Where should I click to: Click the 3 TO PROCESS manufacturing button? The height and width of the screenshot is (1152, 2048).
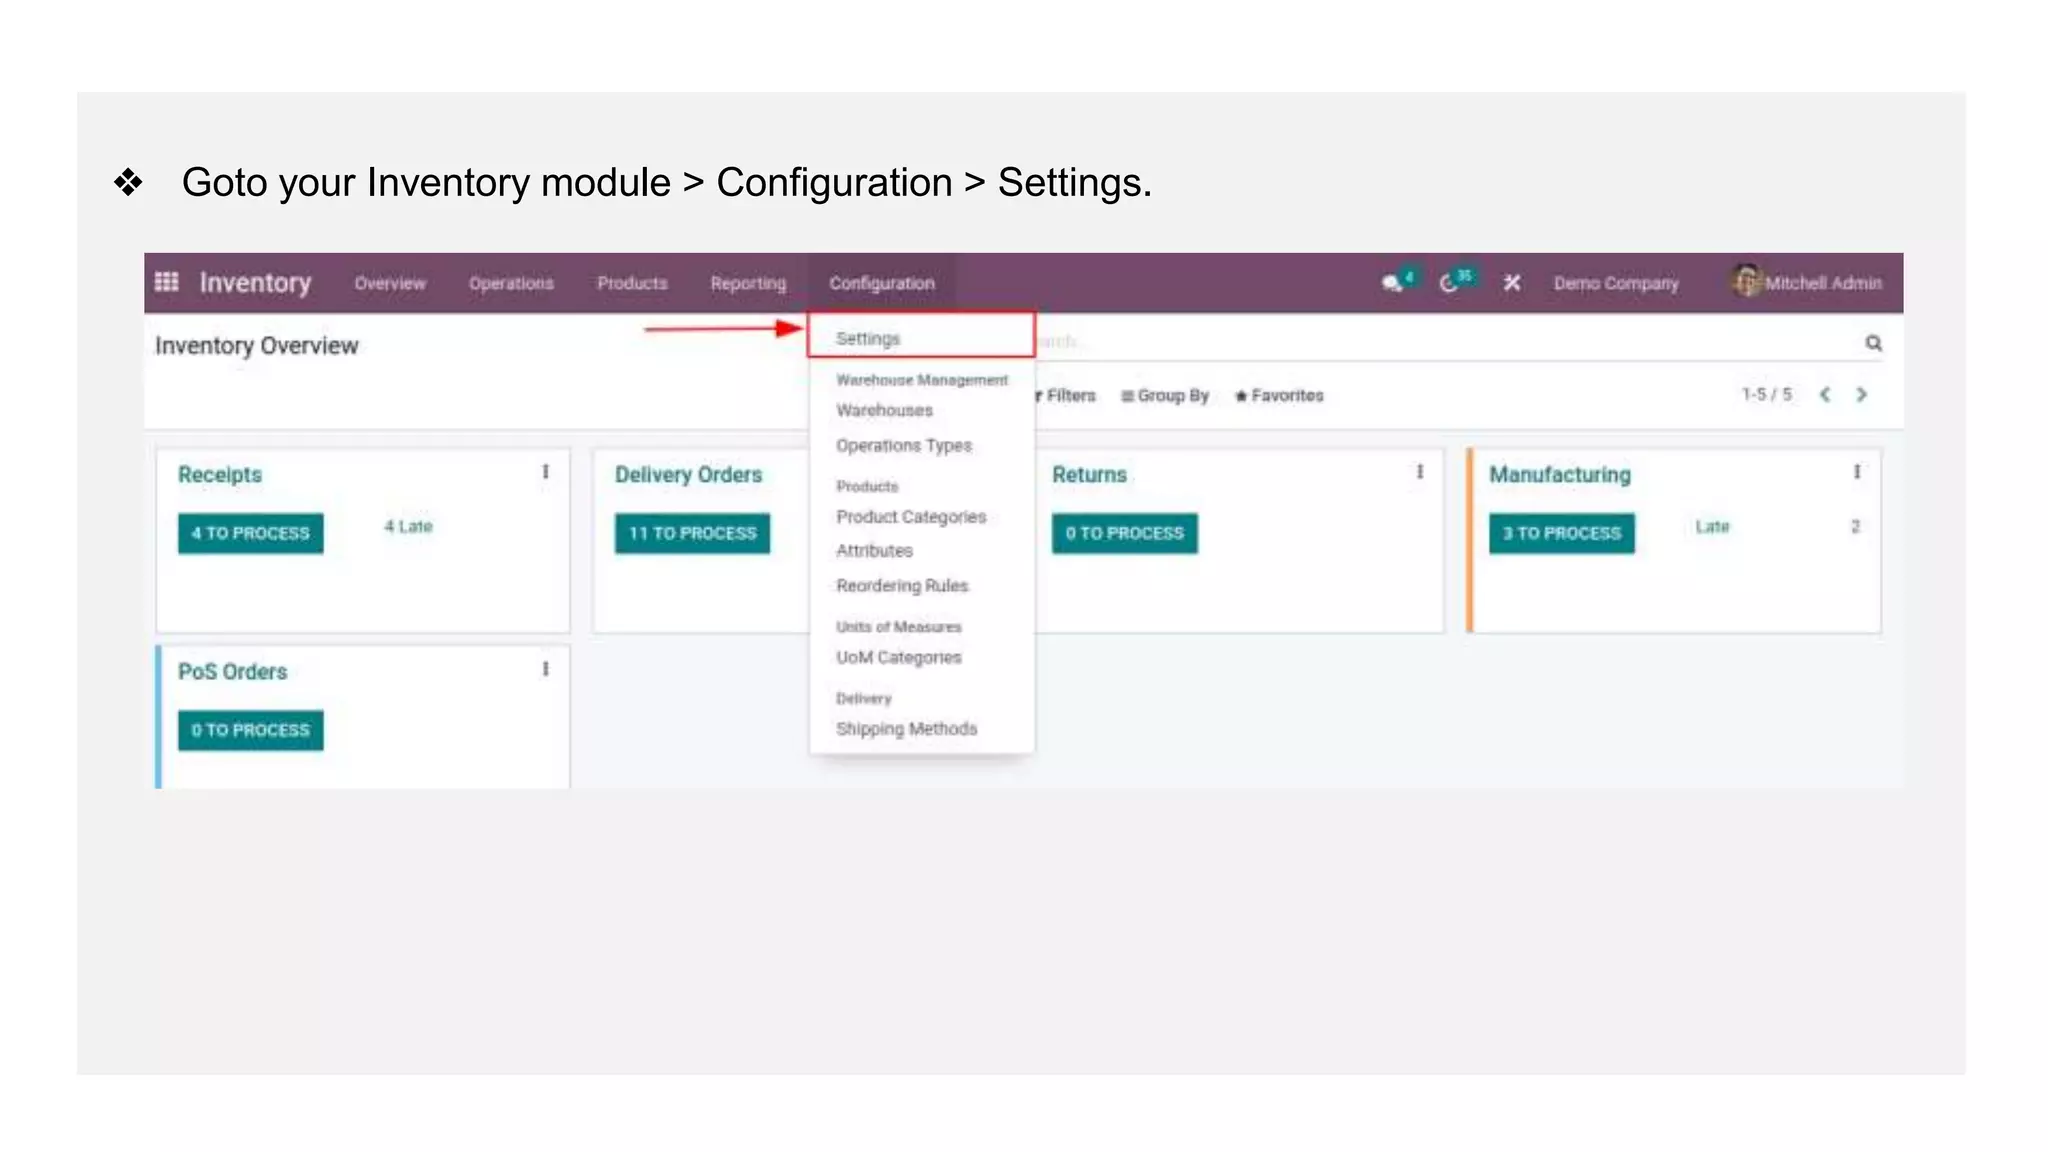click(x=1561, y=533)
